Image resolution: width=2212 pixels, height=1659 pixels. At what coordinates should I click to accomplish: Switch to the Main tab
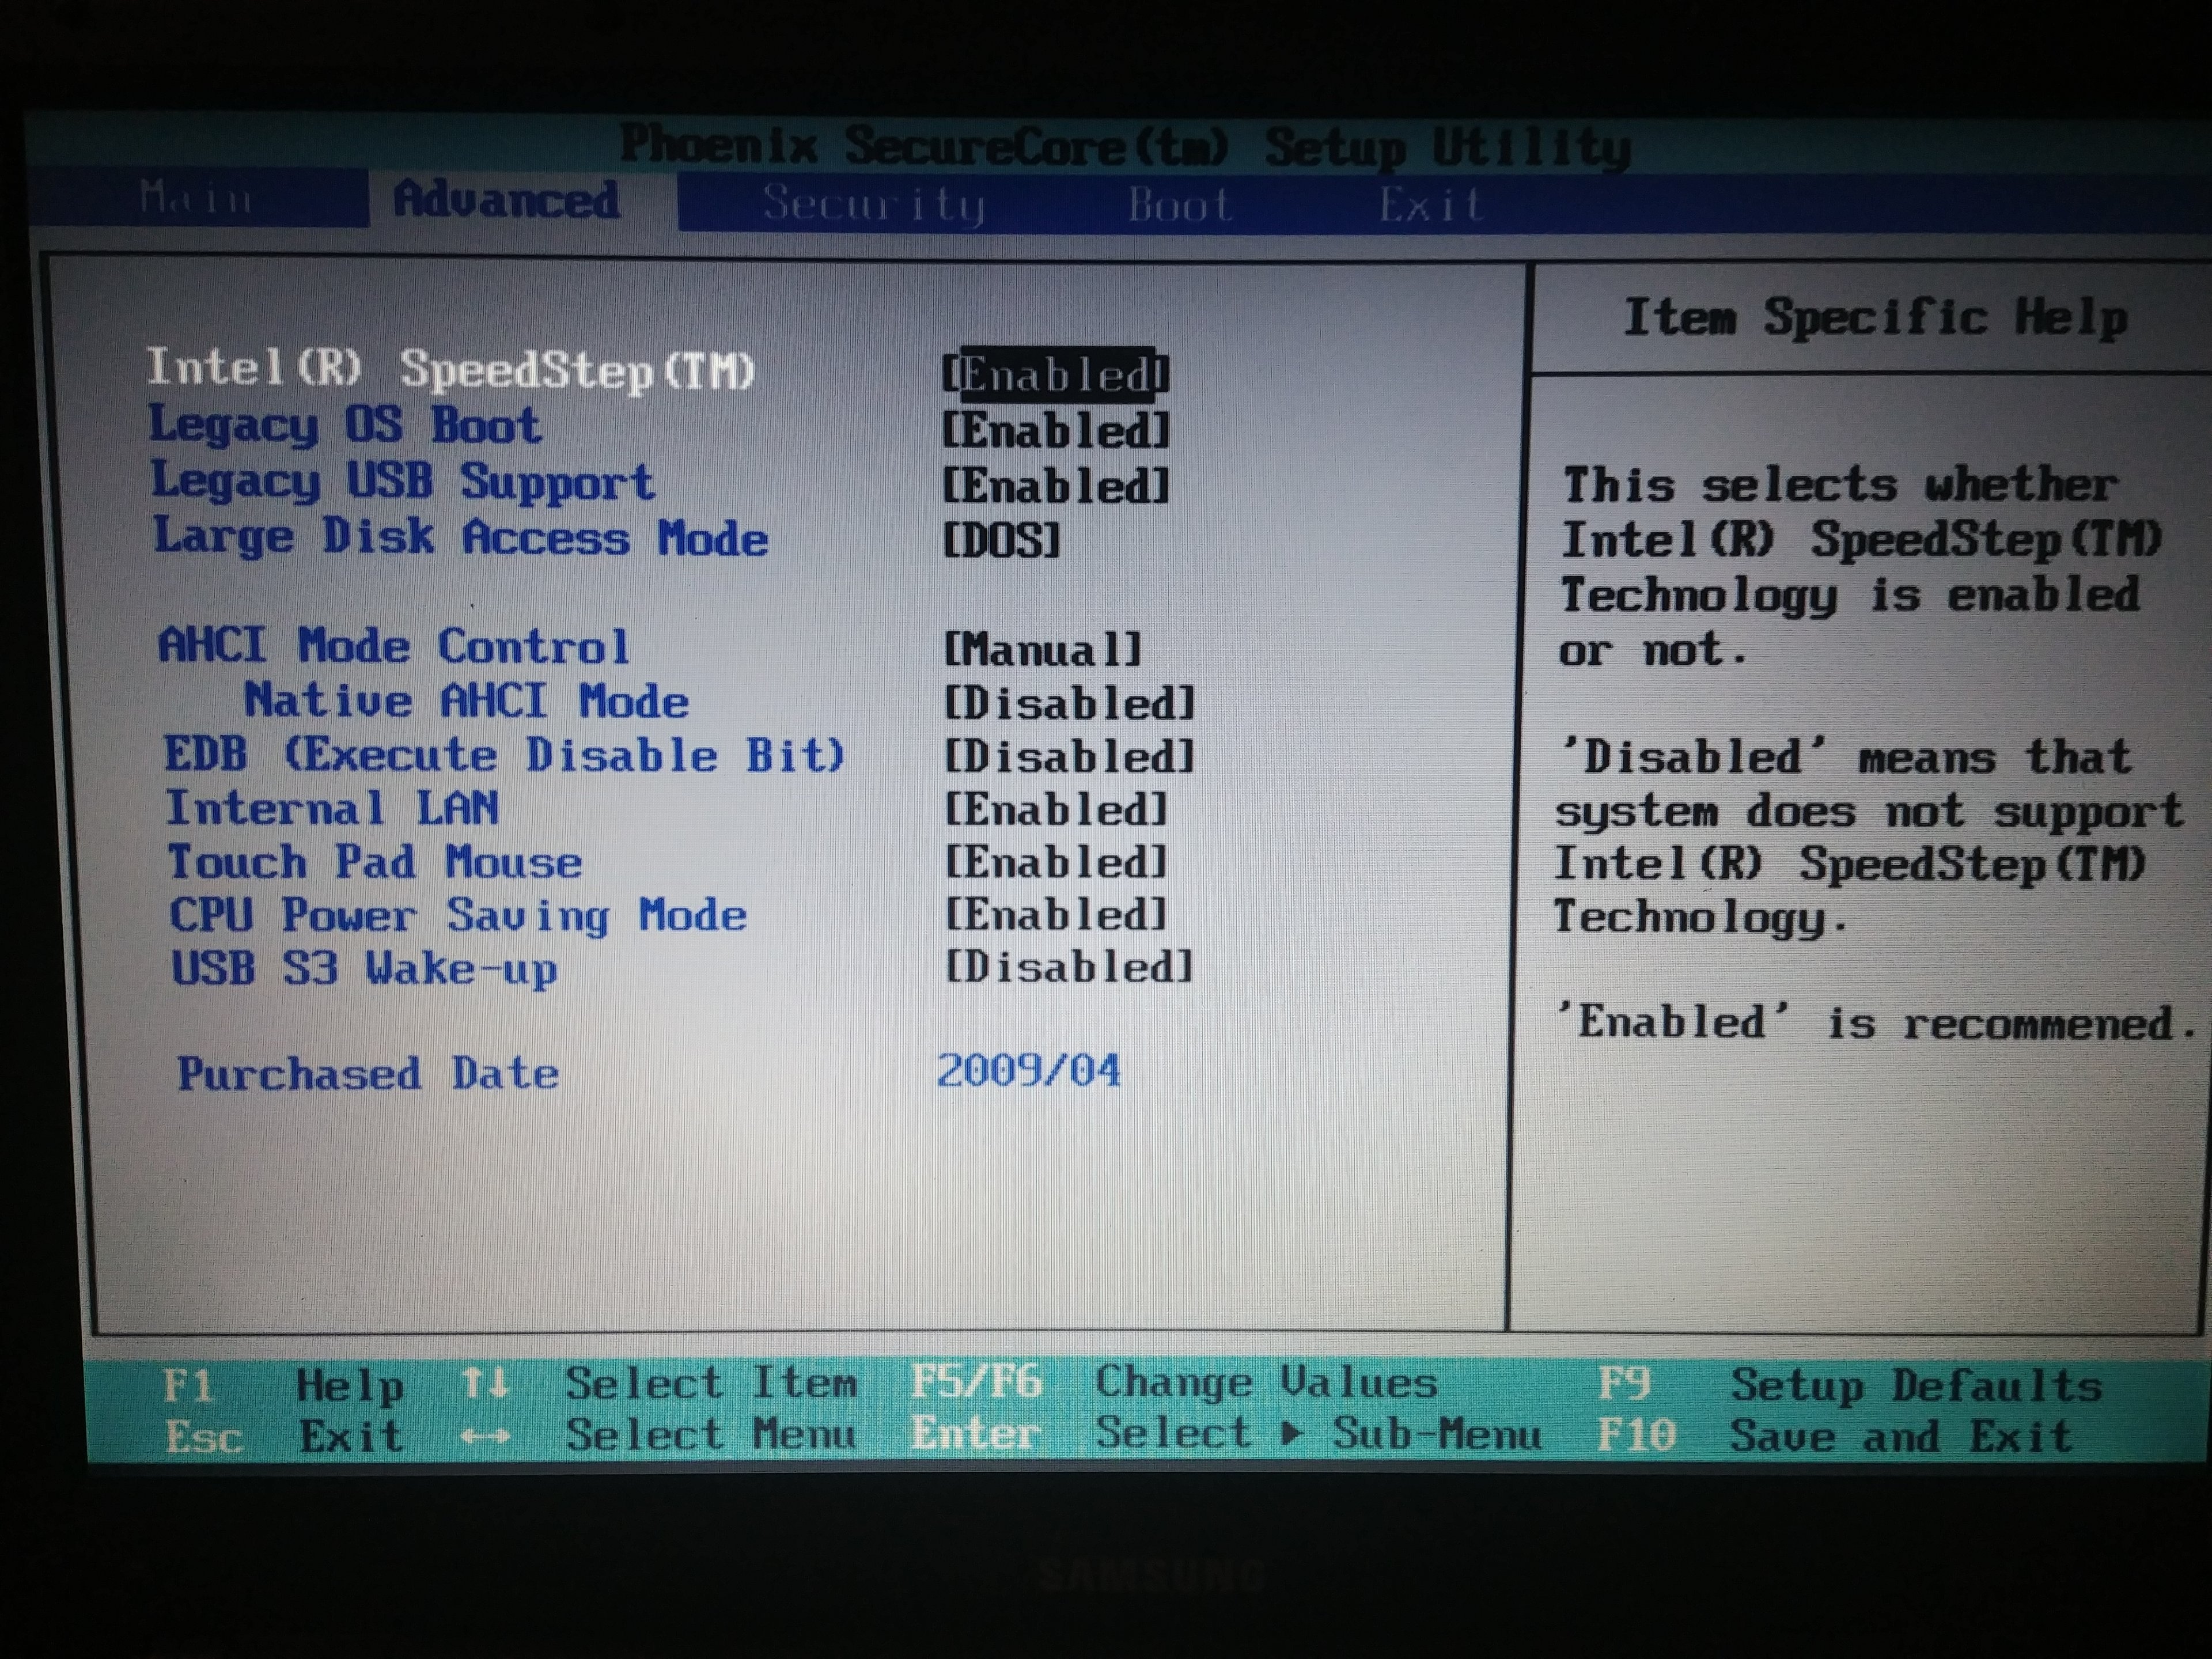(x=196, y=199)
